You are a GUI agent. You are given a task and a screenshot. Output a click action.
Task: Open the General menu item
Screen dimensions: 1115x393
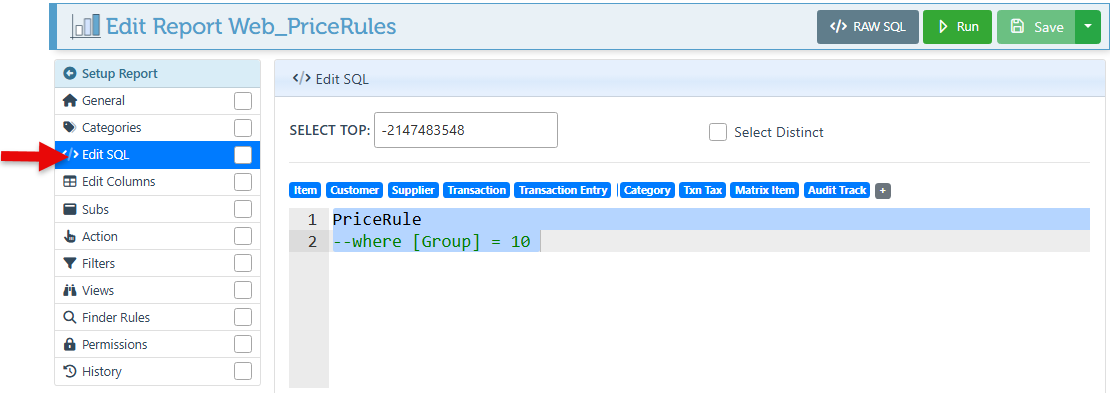157,101
